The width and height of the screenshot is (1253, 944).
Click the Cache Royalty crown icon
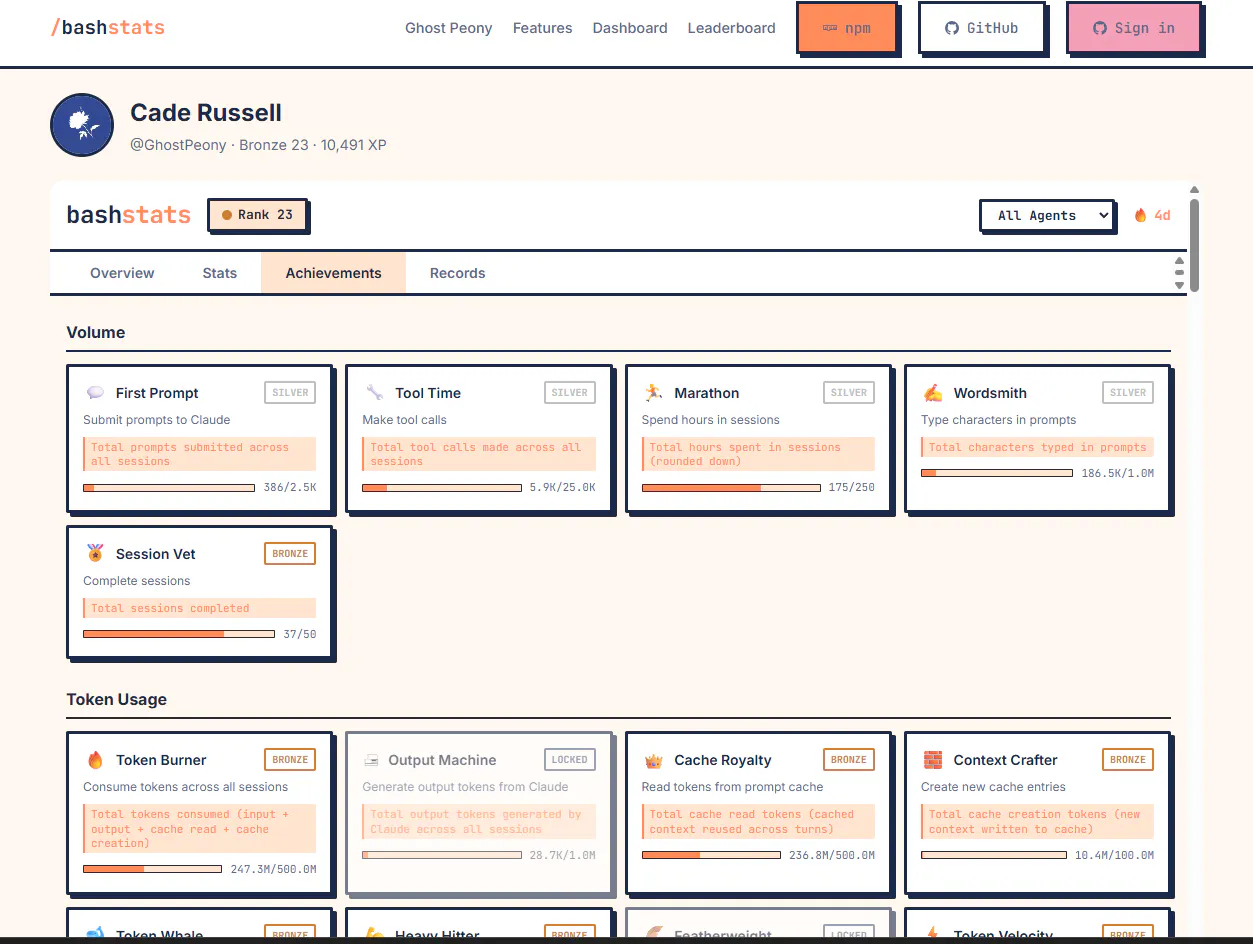pos(653,760)
